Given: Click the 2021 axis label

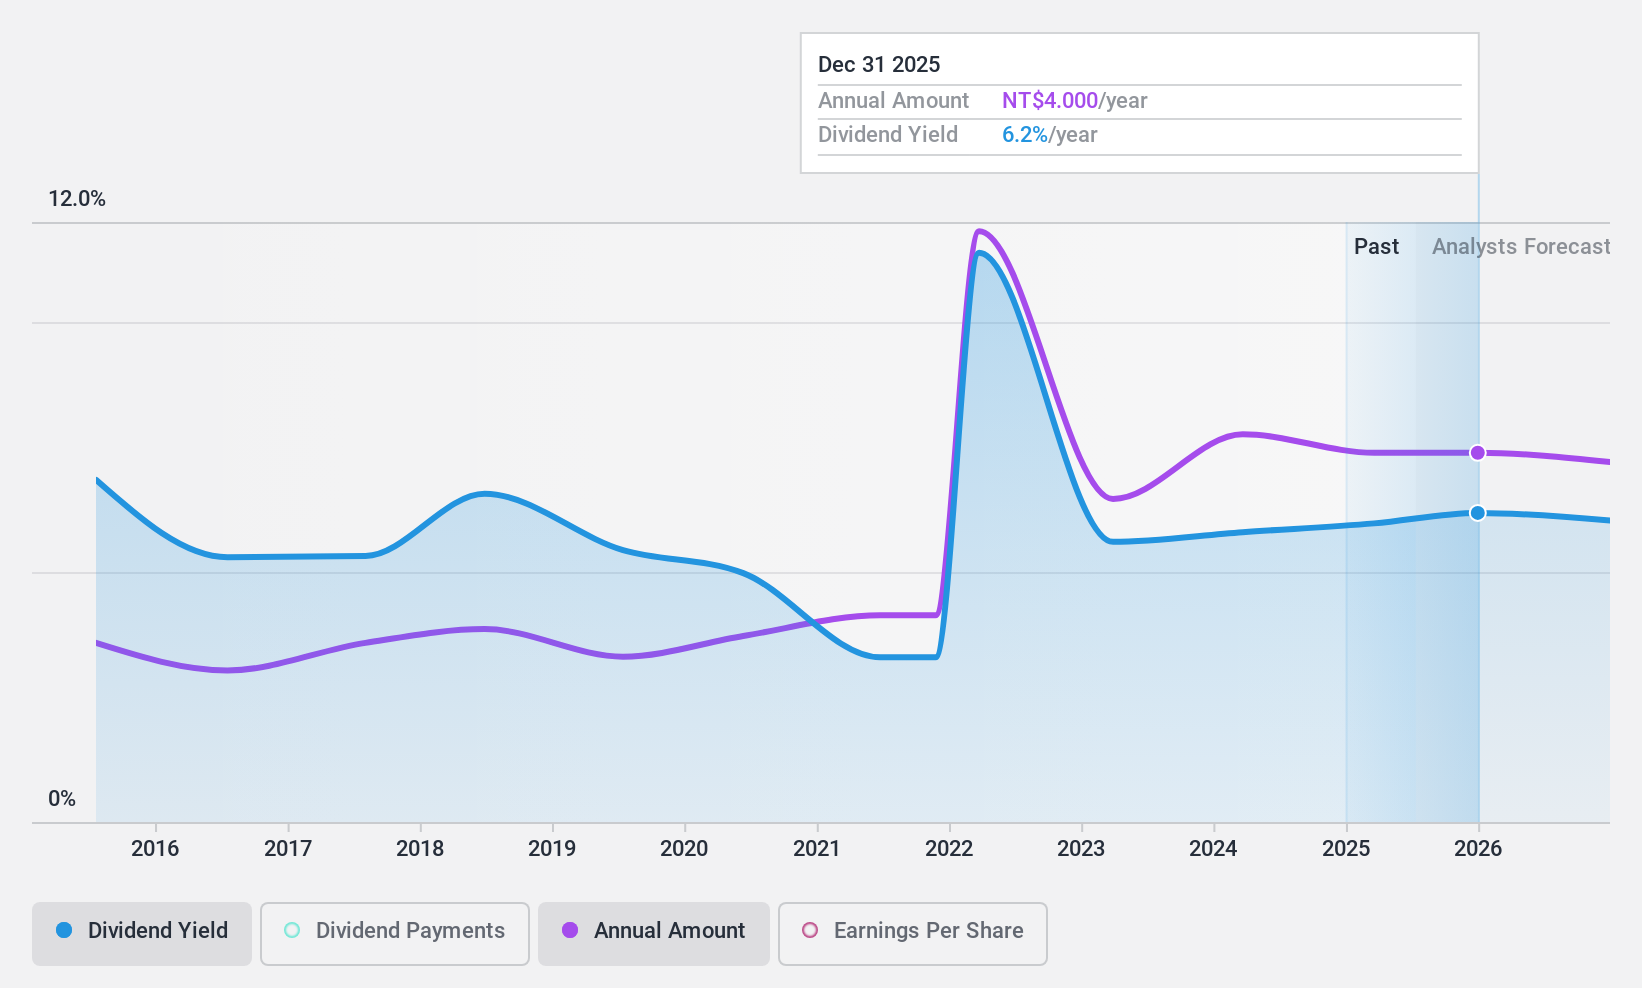Looking at the screenshot, I should 817,849.
